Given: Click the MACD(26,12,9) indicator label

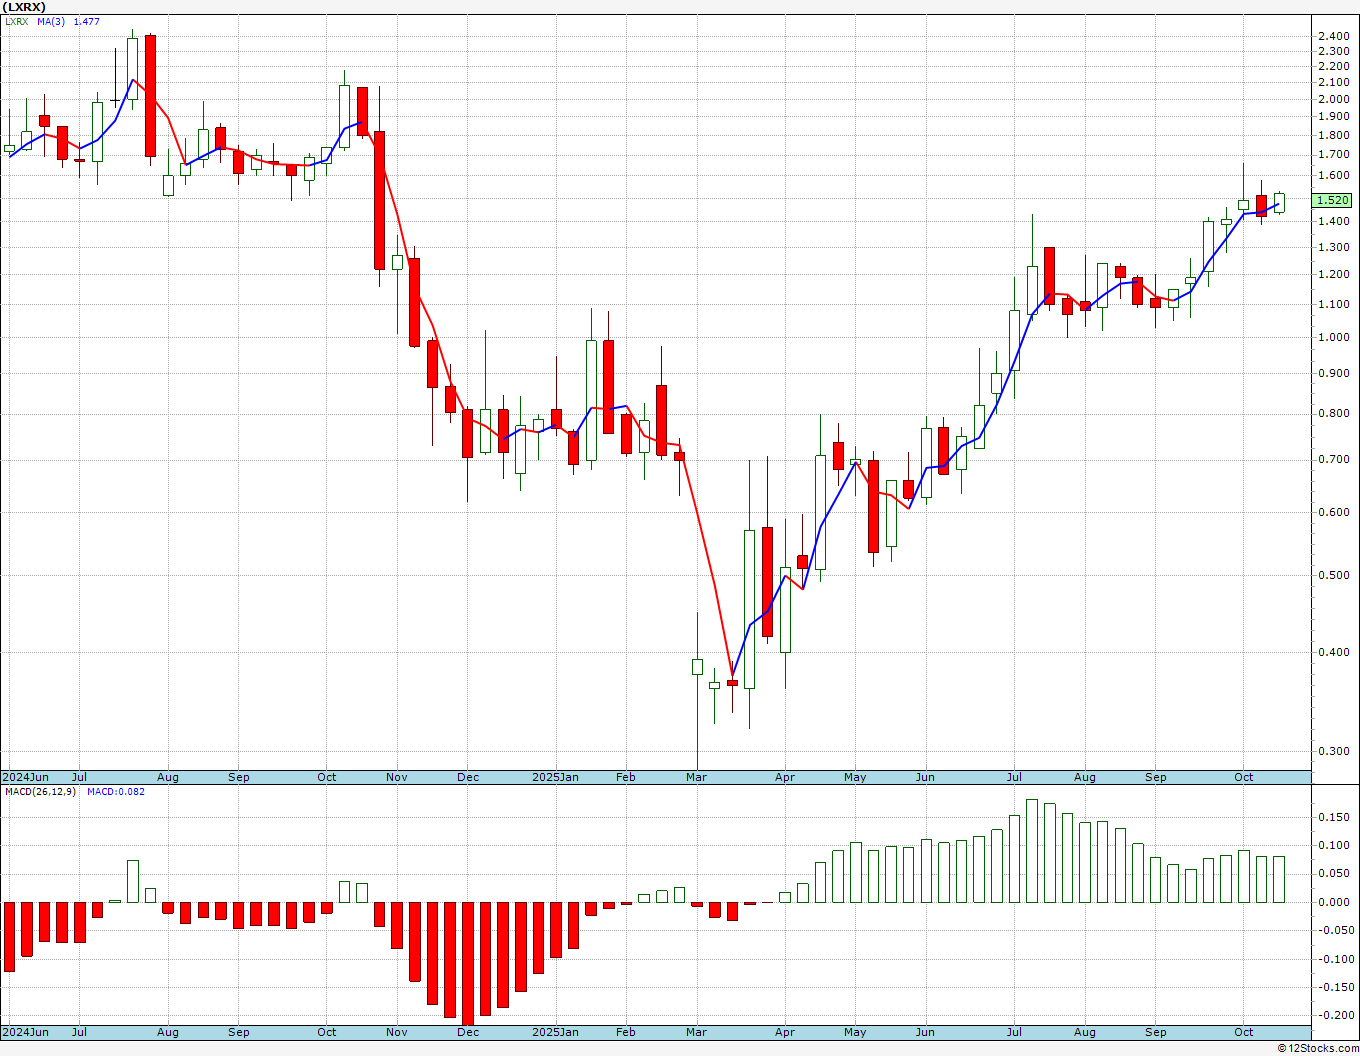Looking at the screenshot, I should click(x=40, y=792).
